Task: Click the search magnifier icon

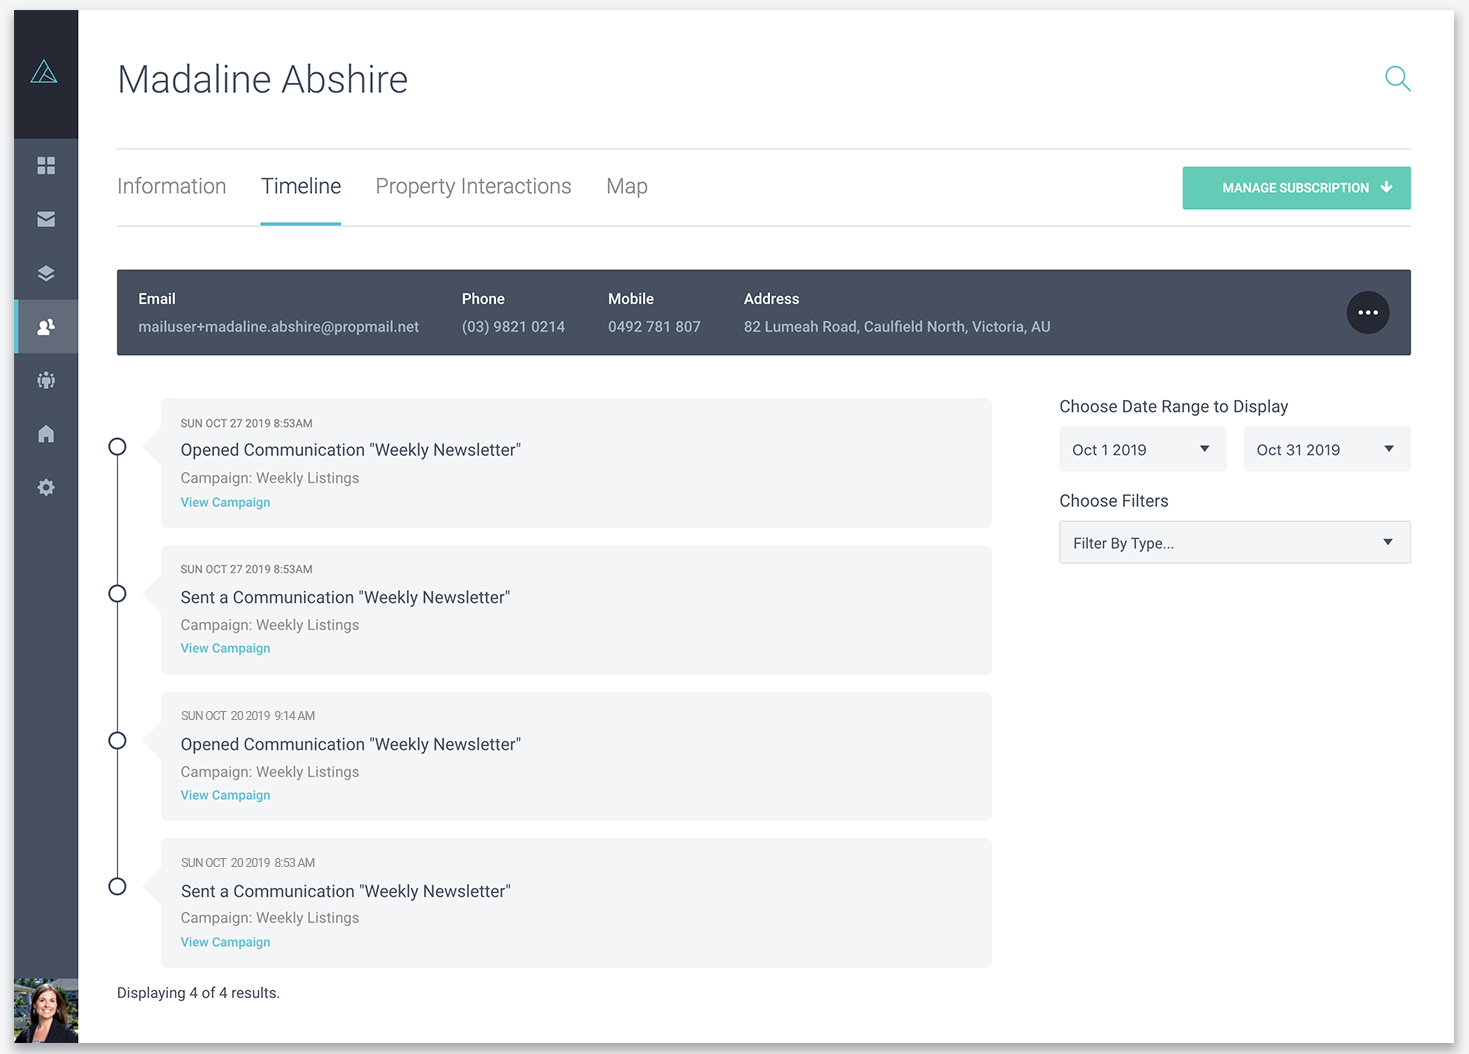Action: click(1397, 78)
